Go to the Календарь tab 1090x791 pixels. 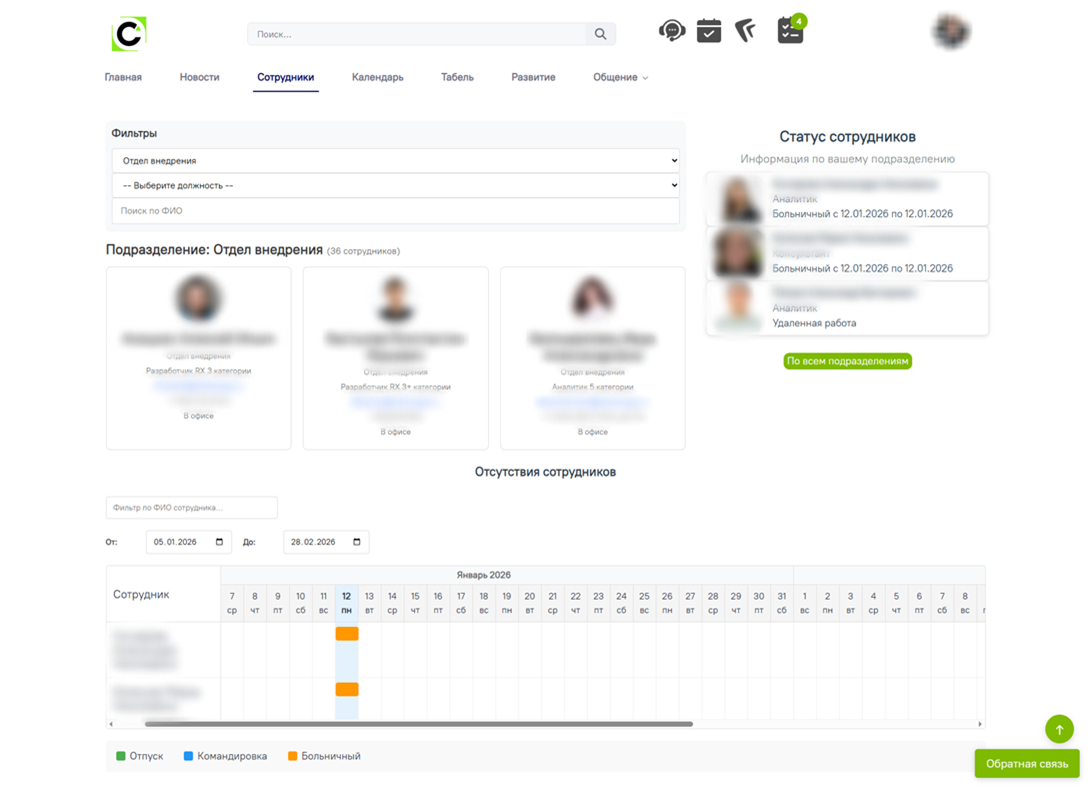click(x=377, y=77)
